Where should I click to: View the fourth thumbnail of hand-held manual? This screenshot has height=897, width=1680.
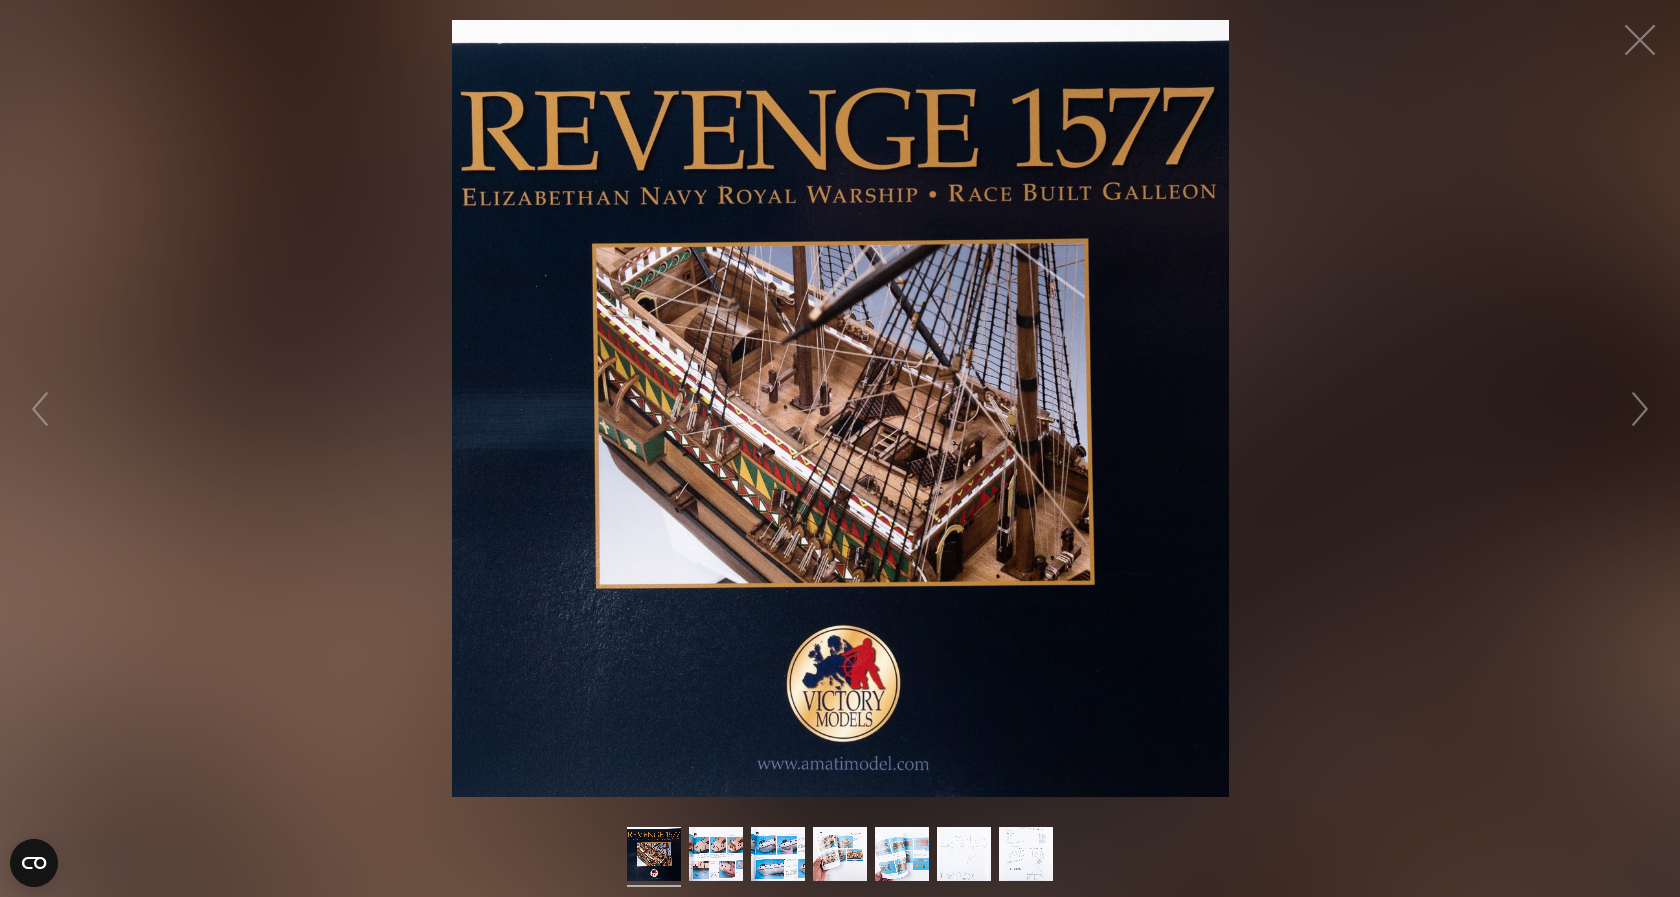pyautogui.click(x=840, y=853)
